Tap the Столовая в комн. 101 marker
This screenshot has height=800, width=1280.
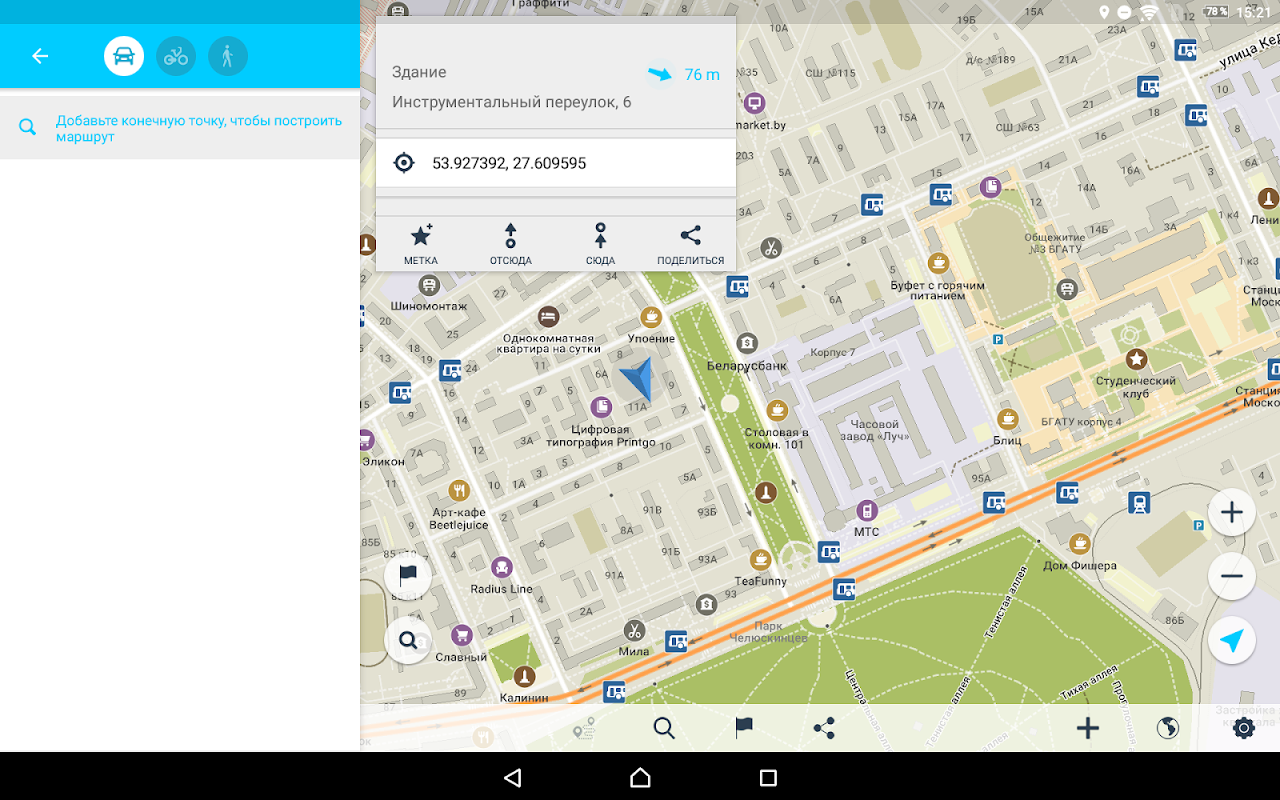pos(776,409)
